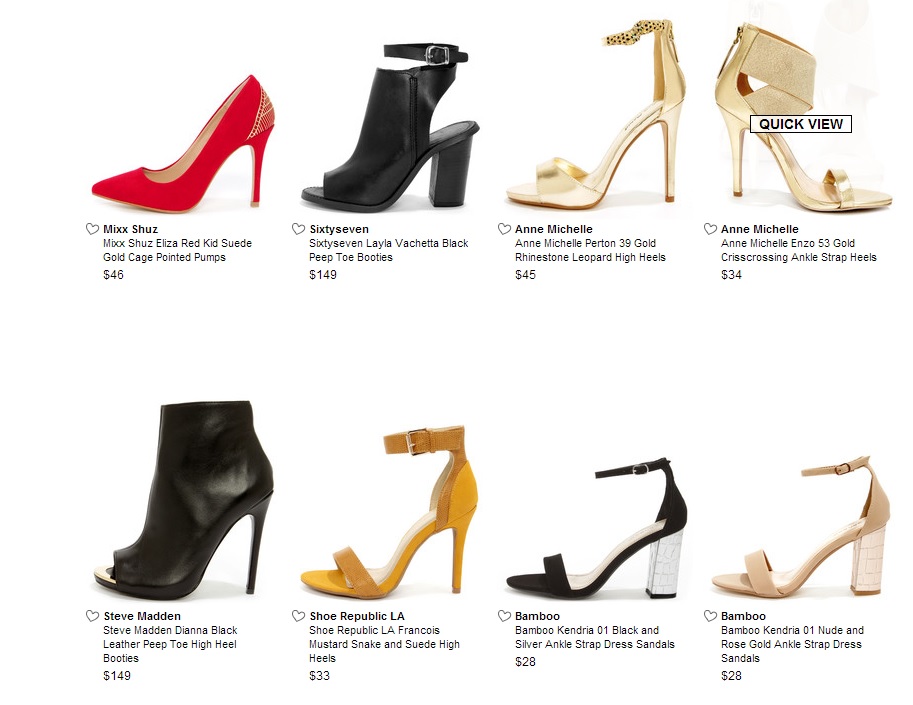Open Quick View for gold crisscrossing heels
The image size is (913, 705).
coord(801,124)
